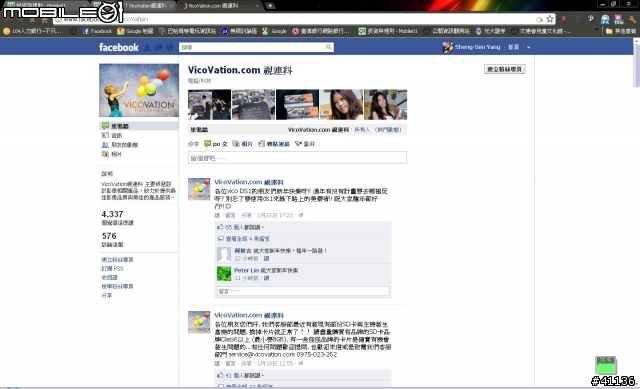Image resolution: width=640 pixels, height=389 pixels.
Task: Click the blue ghost extension icon
Action: click(605, 19)
